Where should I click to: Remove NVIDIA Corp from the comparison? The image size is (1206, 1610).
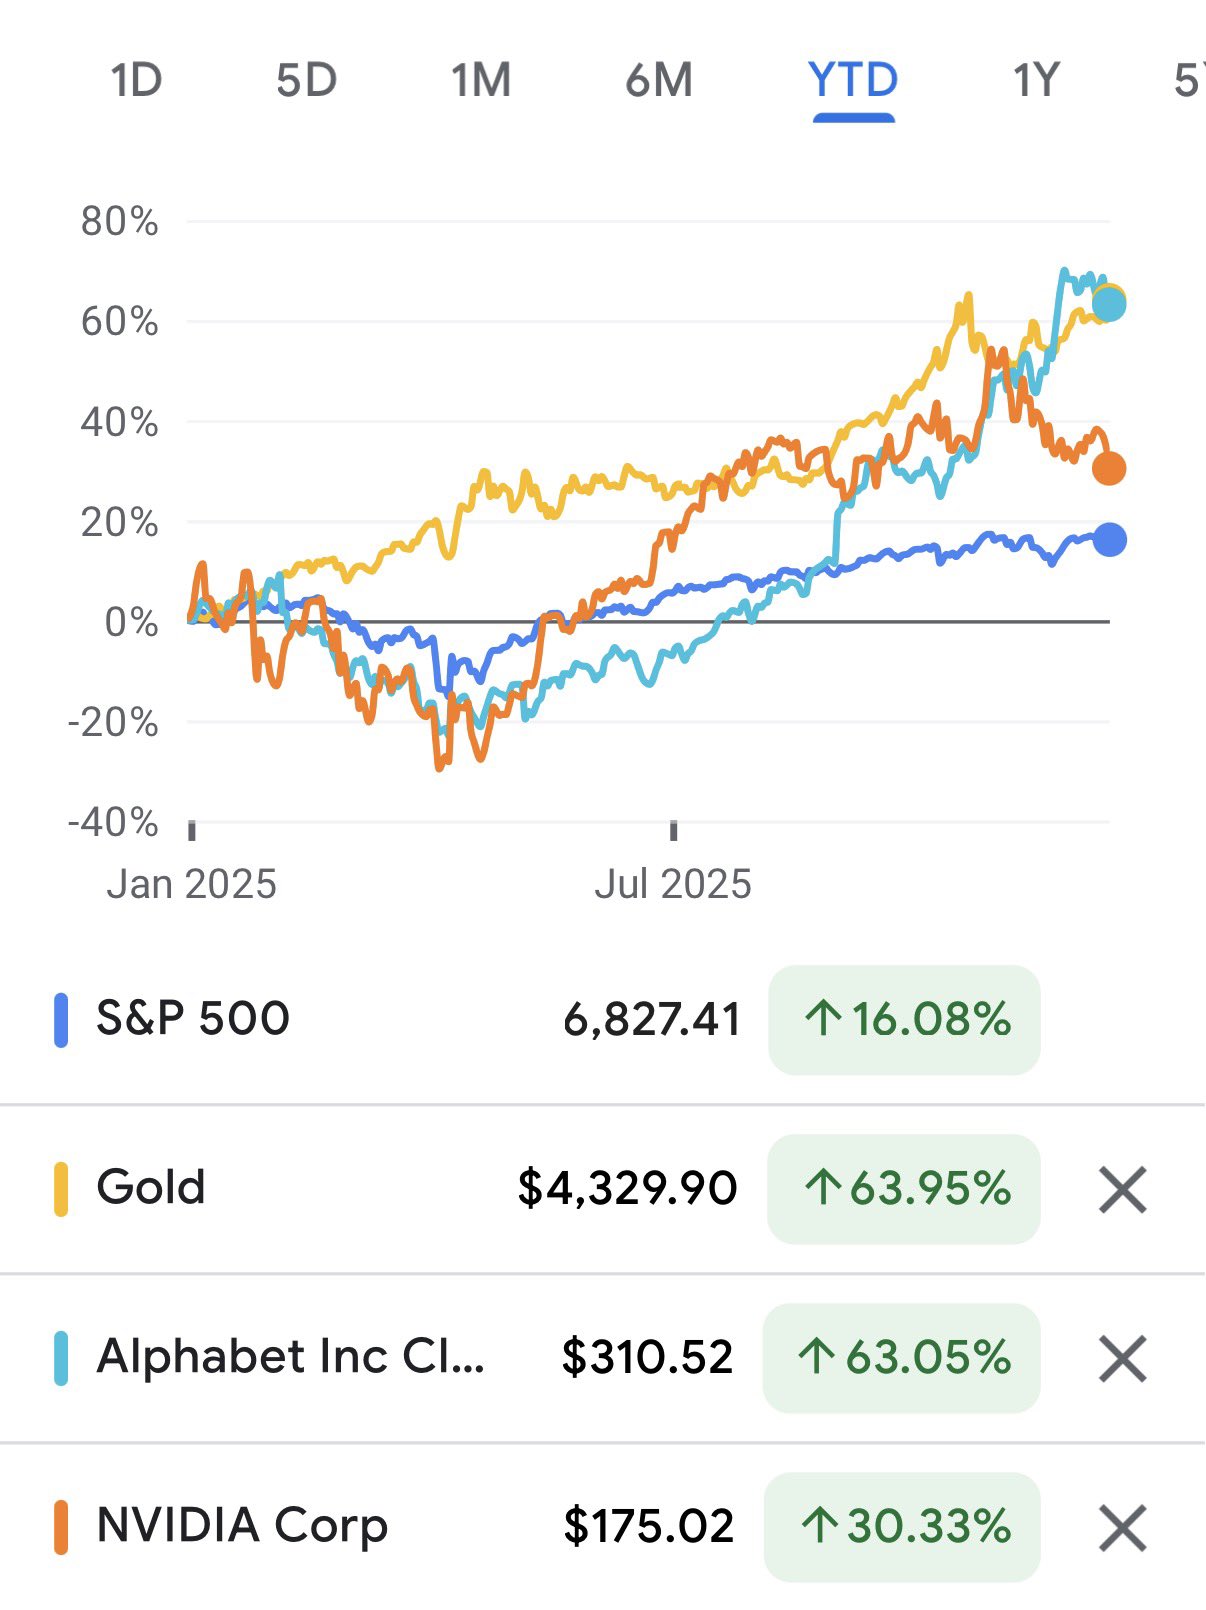coord(1122,1528)
